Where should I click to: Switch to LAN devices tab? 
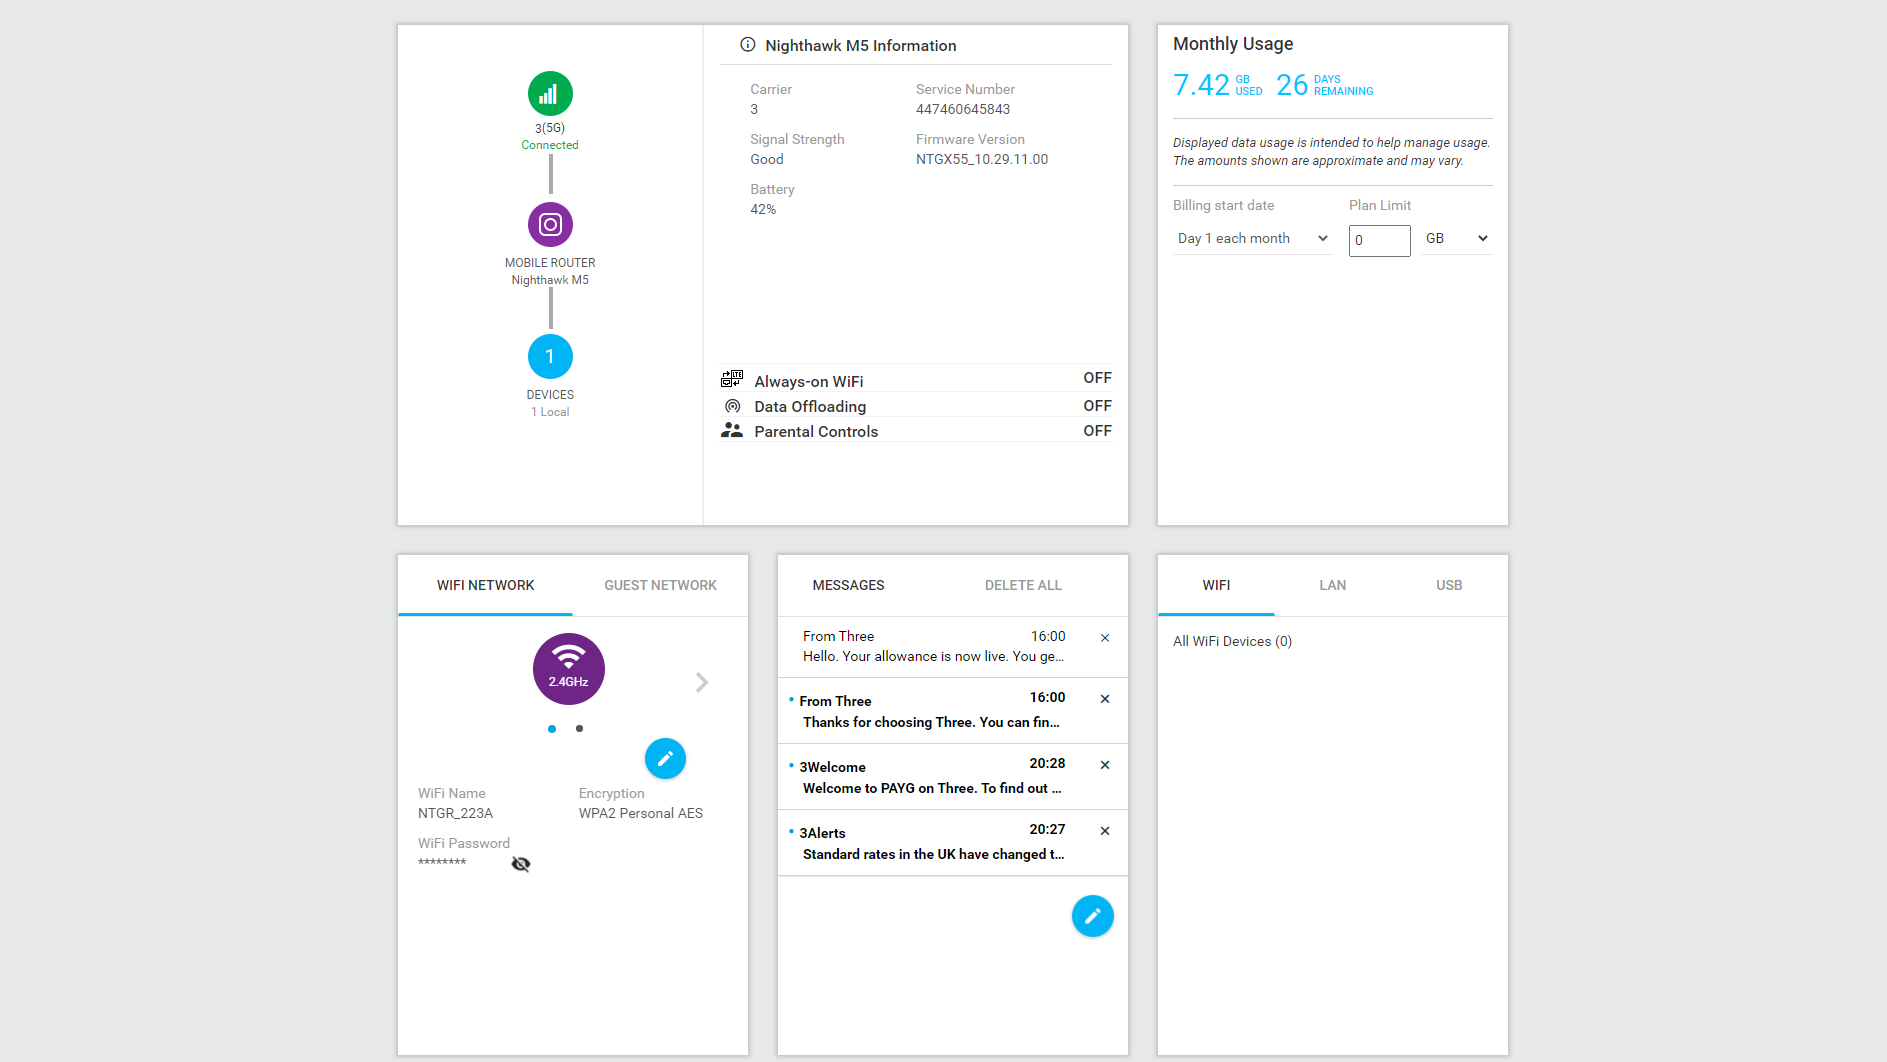coord(1332,586)
